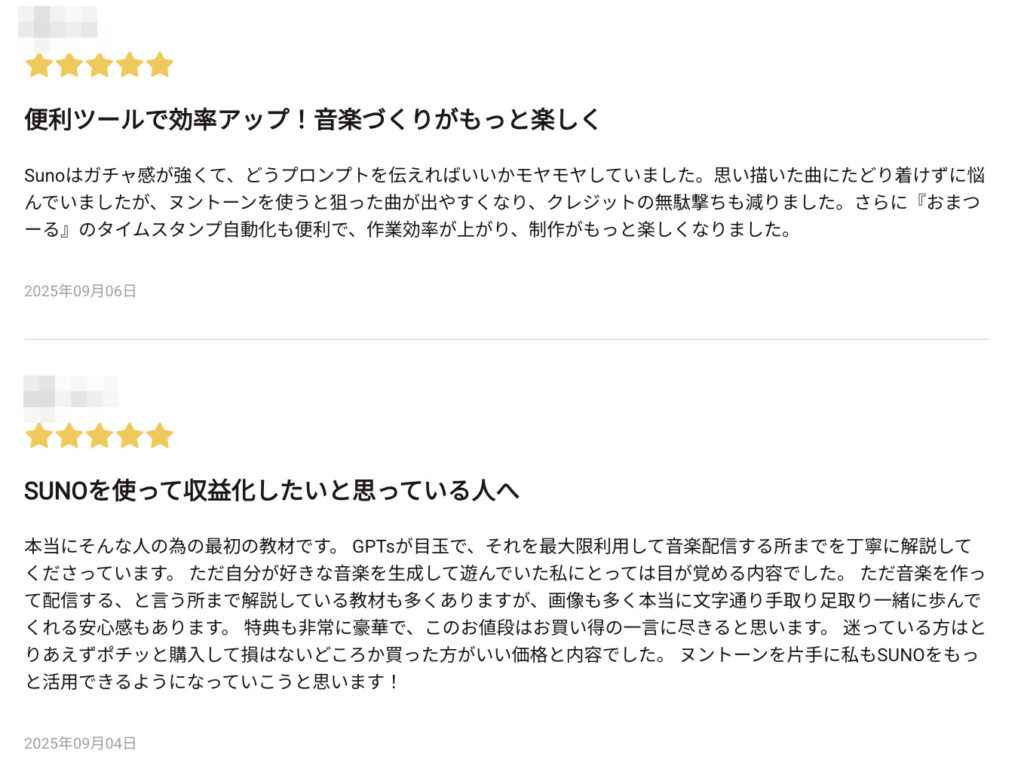
Task: Click the title SUNOを使って収益化したいと思っている人へ
Action: 272,490
